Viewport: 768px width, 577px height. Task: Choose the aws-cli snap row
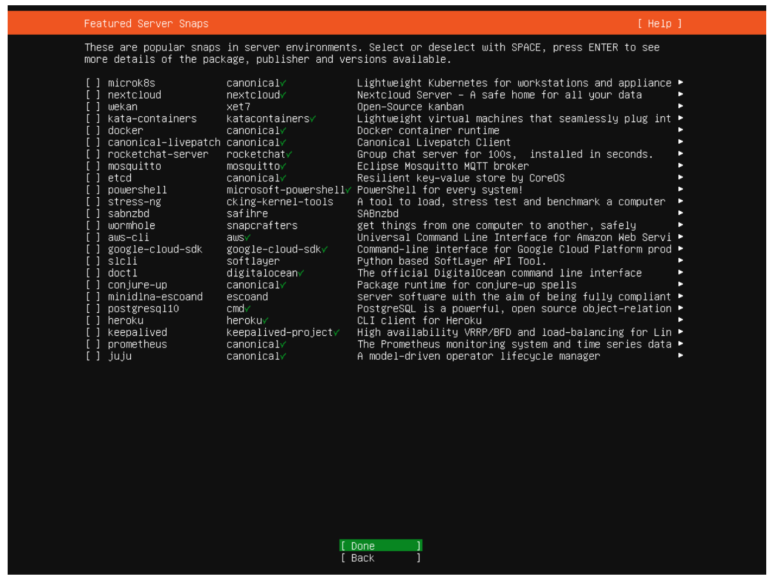click(130, 238)
